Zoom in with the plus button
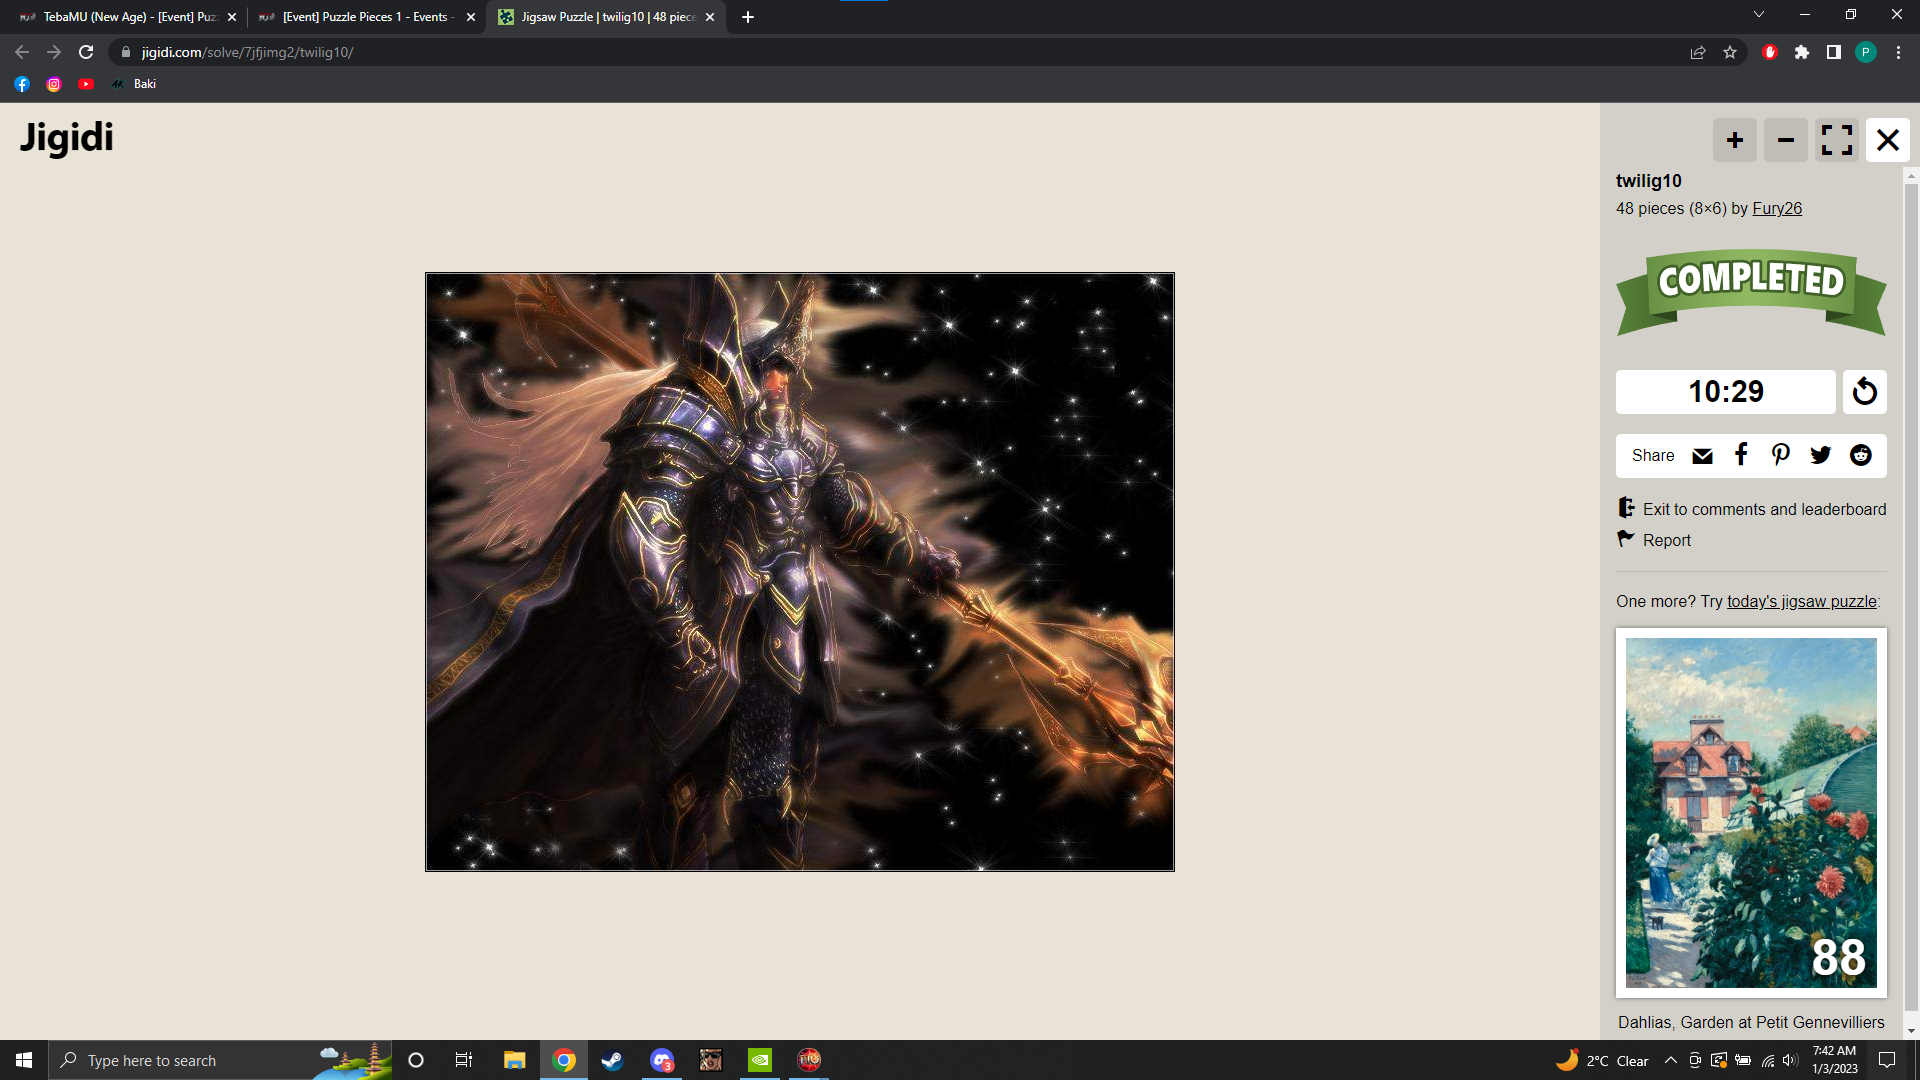The height and width of the screenshot is (1080, 1920). 1734,140
